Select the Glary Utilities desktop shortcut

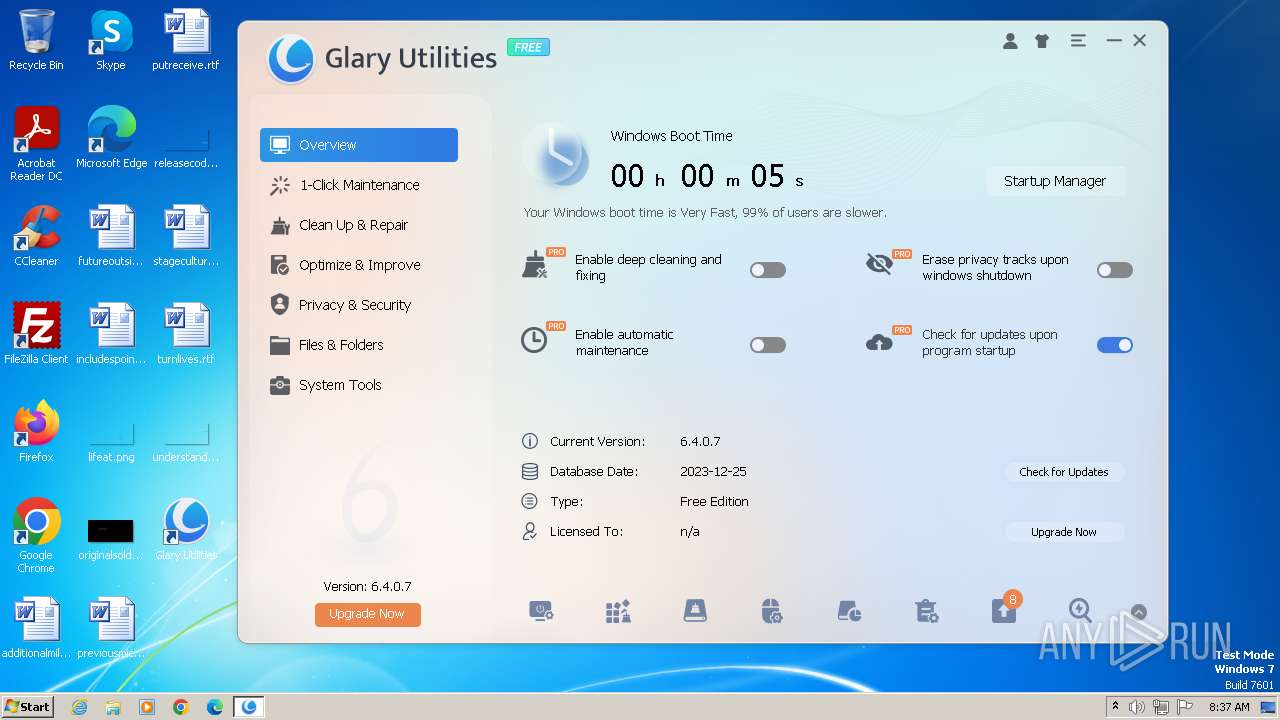click(186, 530)
